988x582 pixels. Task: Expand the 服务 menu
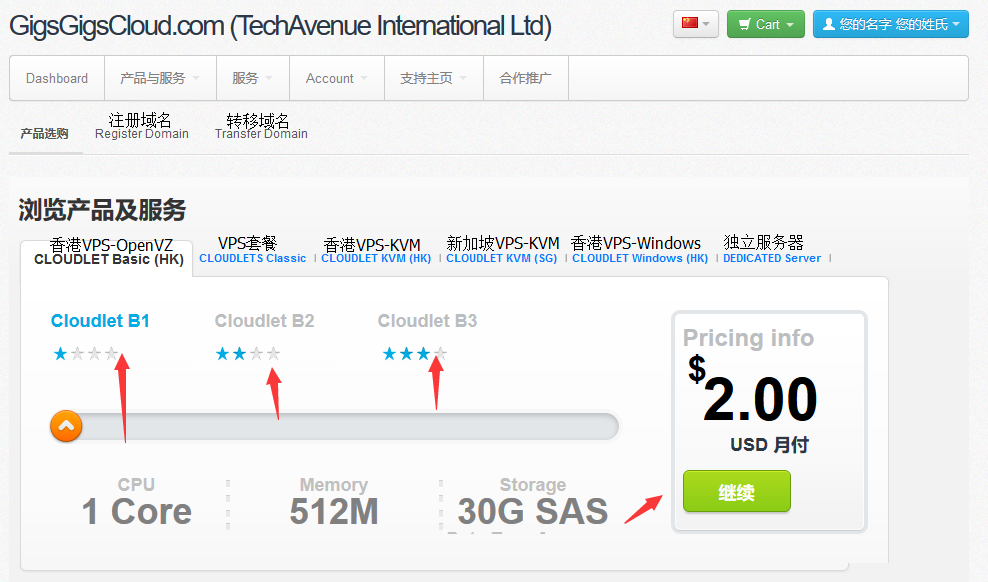(x=253, y=78)
